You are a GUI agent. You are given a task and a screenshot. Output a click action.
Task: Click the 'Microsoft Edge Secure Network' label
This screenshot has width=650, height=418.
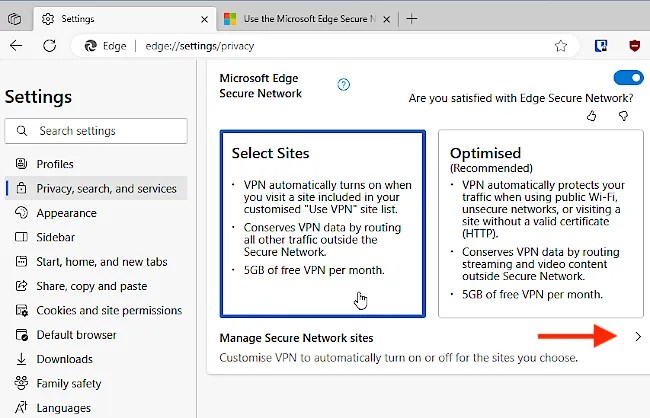click(261, 86)
